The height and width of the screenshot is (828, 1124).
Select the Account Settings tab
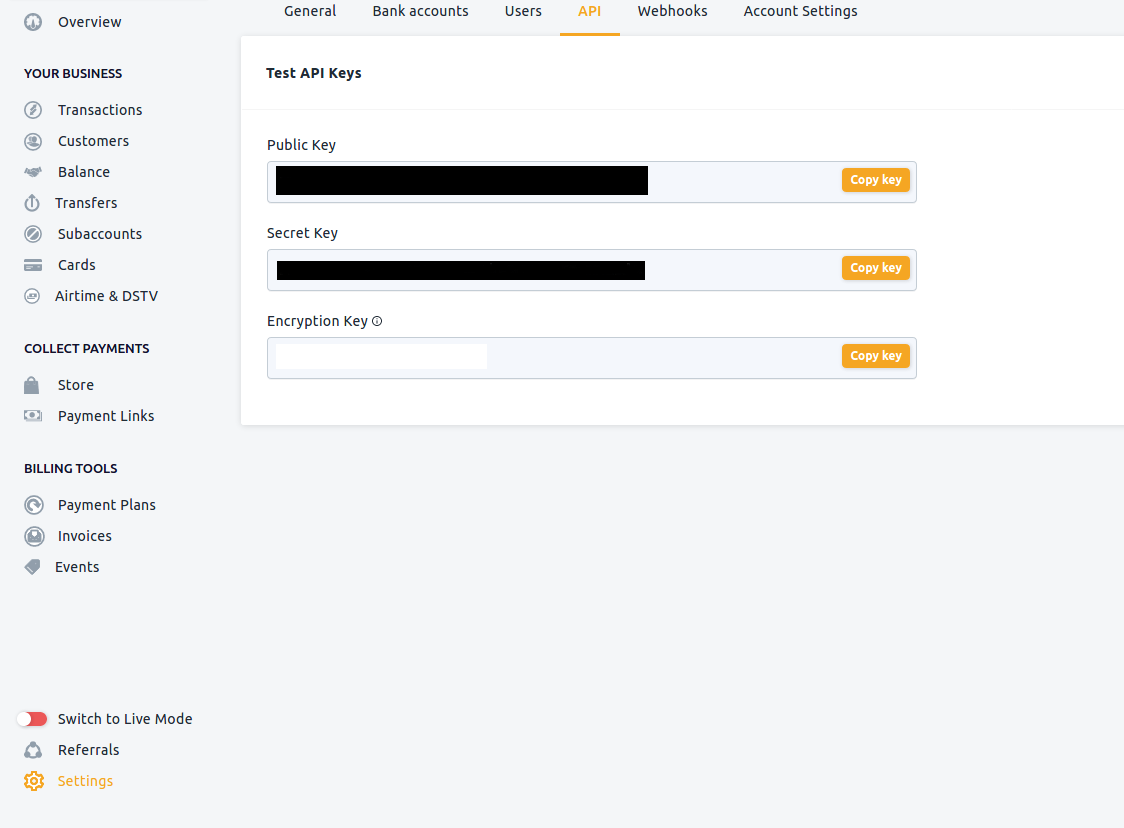pos(800,11)
